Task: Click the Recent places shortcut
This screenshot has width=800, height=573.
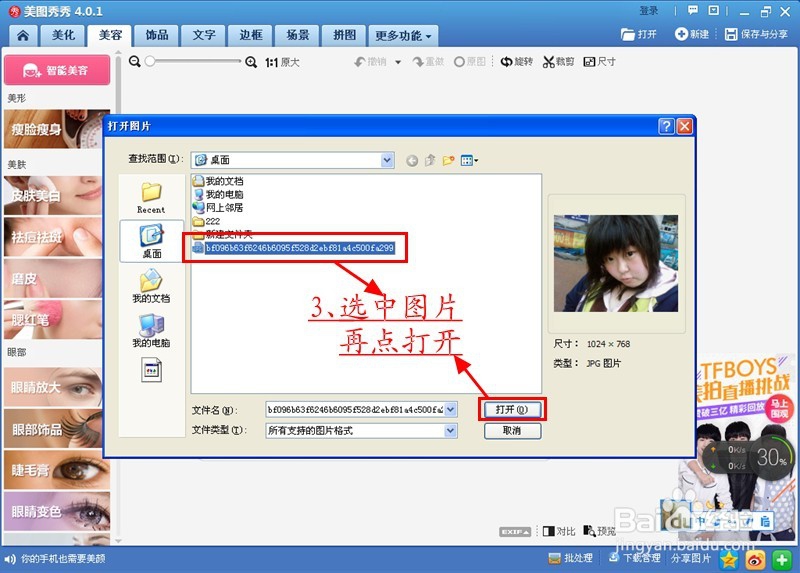Action: click(x=151, y=197)
